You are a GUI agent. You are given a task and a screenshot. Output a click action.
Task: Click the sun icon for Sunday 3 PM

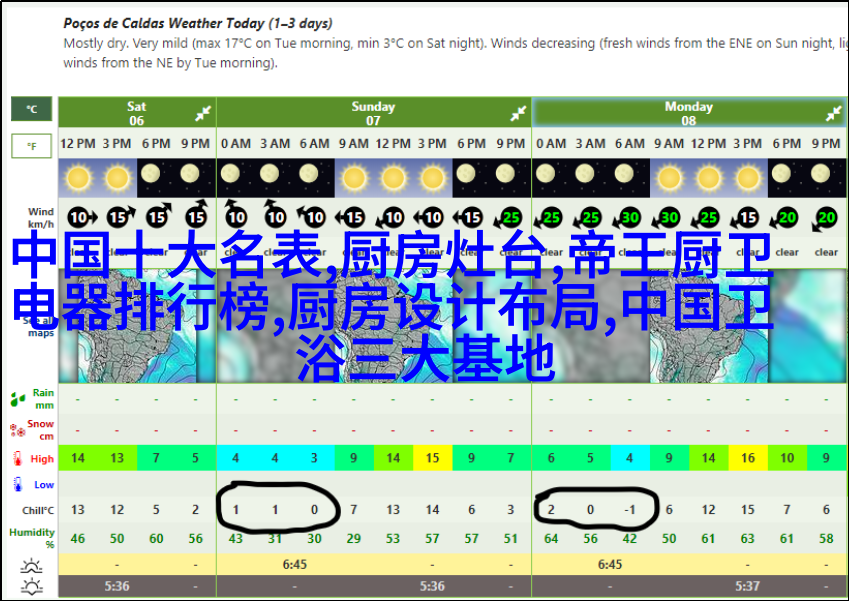click(432, 178)
